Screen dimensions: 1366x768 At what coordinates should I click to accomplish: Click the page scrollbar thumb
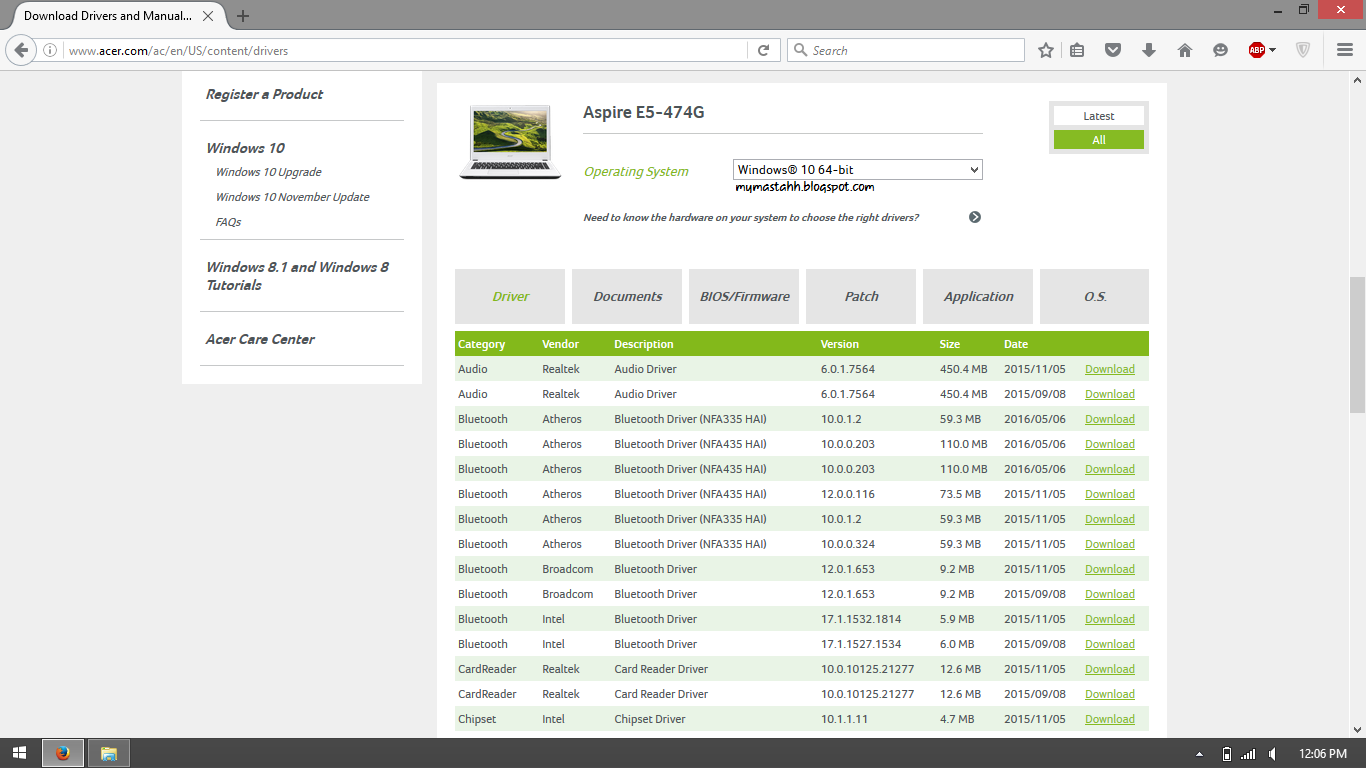1357,345
